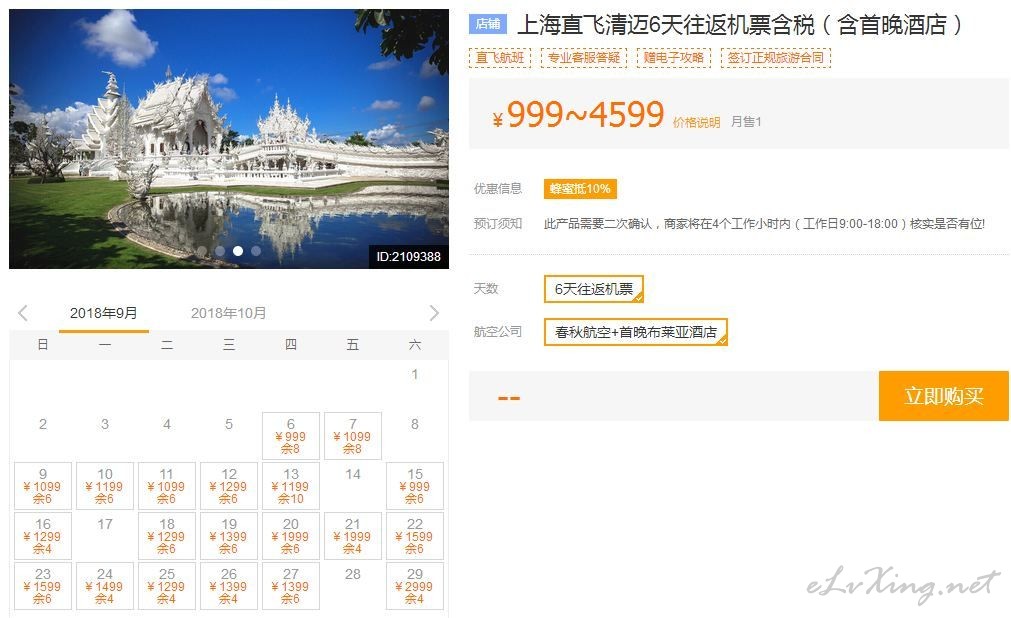Pick September 22 priced ¥1599
Viewport: 1011px width, 618px height.
415,536
